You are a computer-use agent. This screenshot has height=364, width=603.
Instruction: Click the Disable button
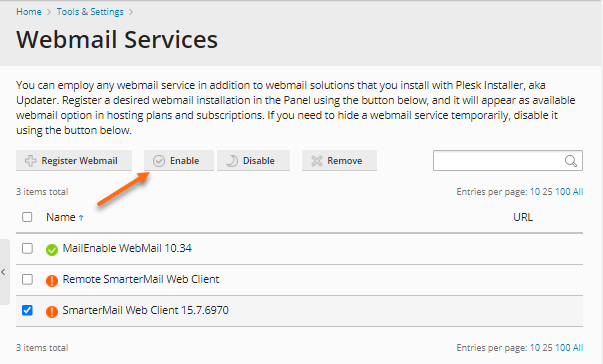253,161
